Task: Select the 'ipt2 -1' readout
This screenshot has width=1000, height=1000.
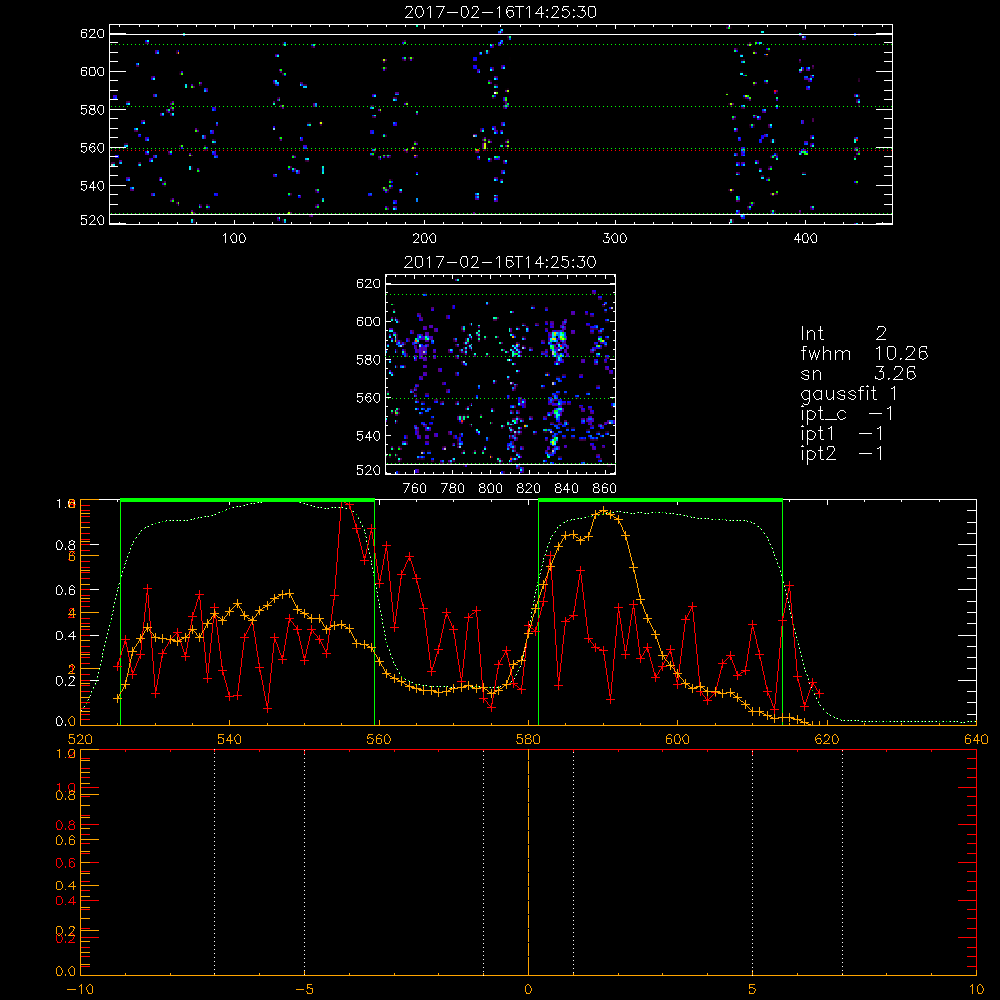Action: pyautogui.click(x=842, y=453)
